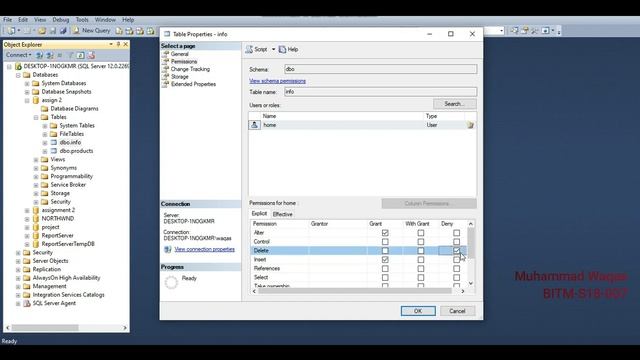Open the View schema permissions link
Screen dimensions: 640x360
(x=278, y=81)
